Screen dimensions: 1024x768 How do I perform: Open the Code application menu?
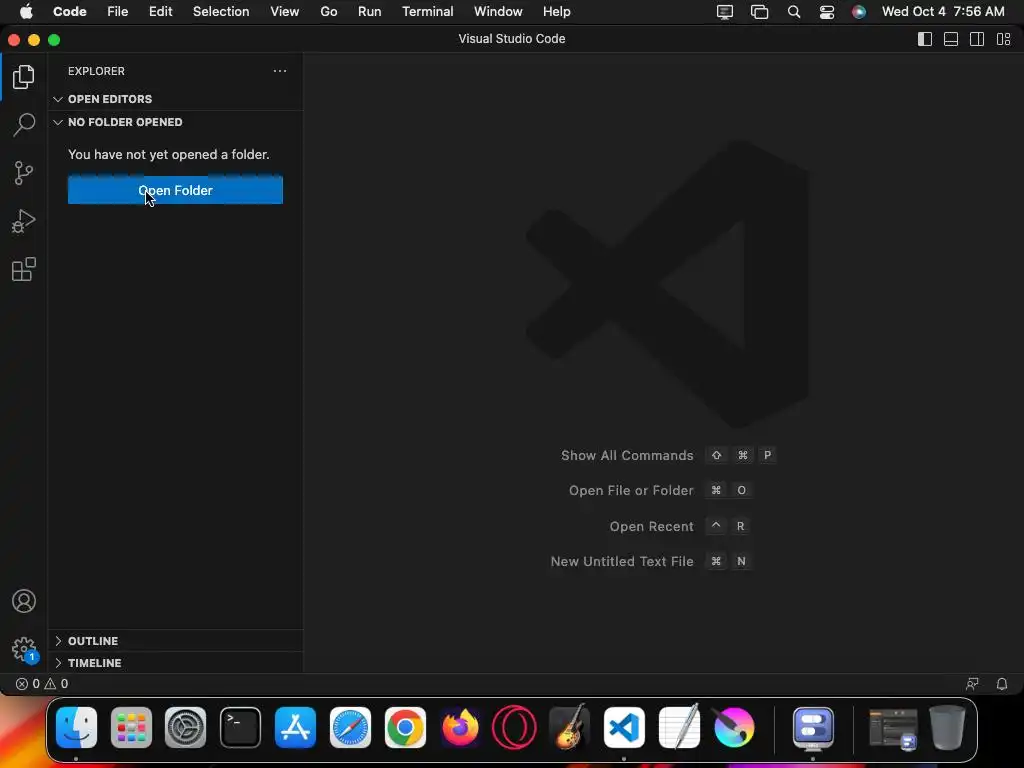(x=70, y=12)
